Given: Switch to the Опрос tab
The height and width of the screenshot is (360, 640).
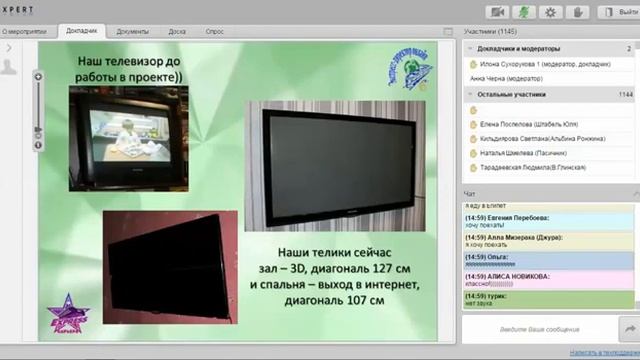Looking at the screenshot, I should click(x=215, y=31).
